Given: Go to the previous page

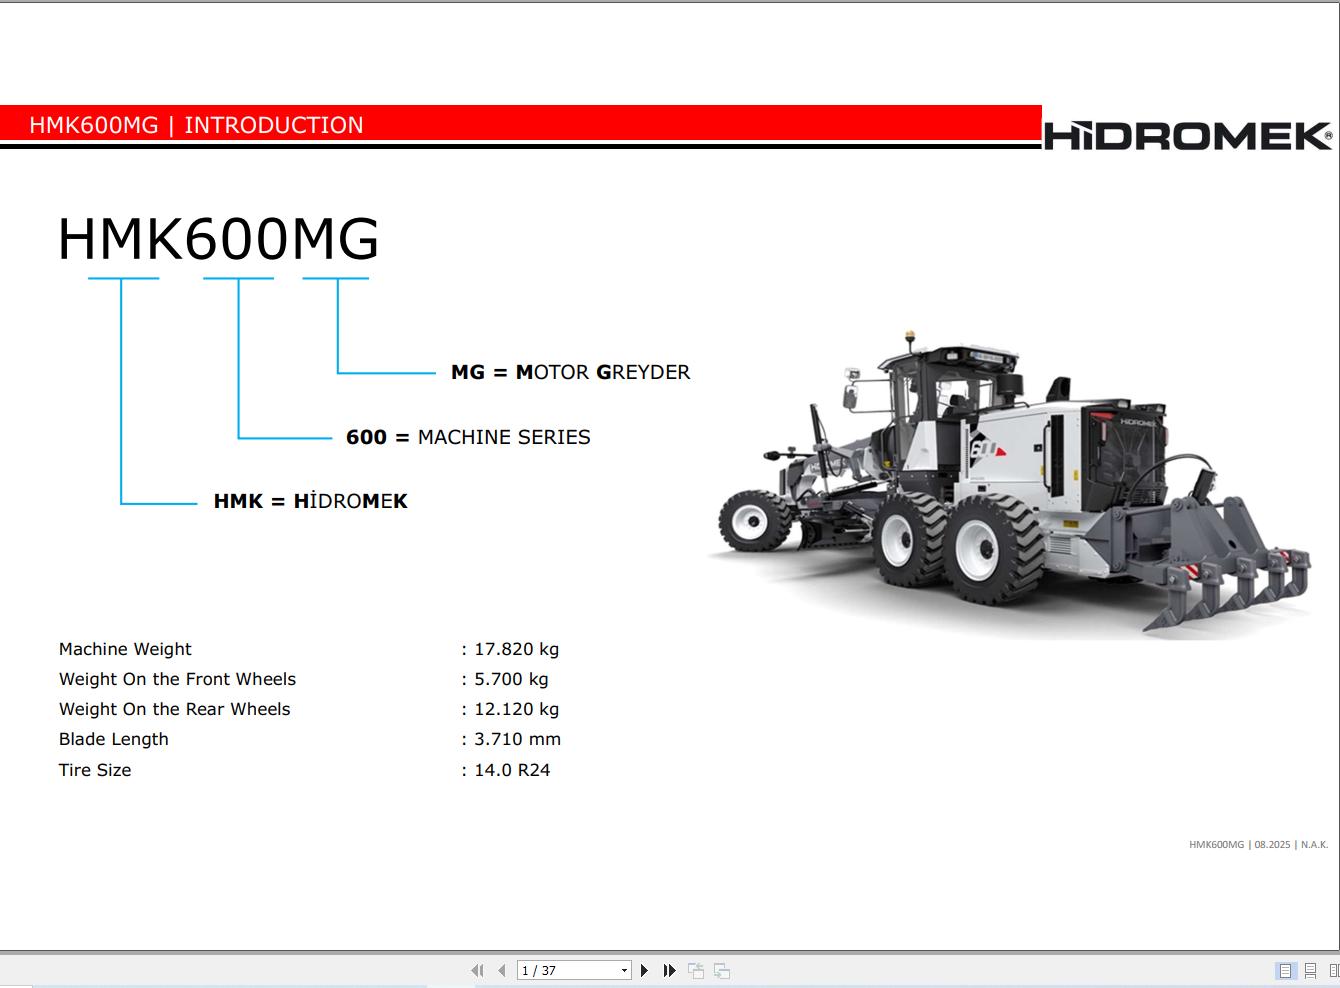Looking at the screenshot, I should (x=502, y=970).
